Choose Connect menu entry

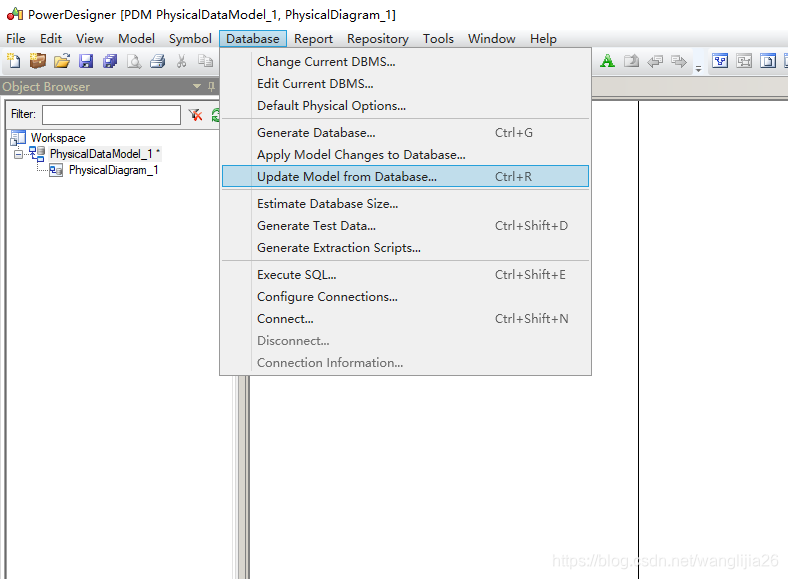coord(405,319)
